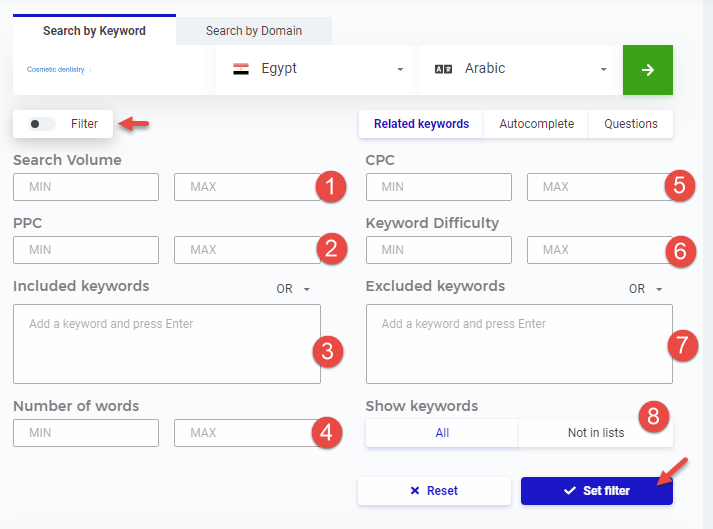The height and width of the screenshot is (529, 713).
Task: Open the Egypt country dropdown
Action: pyautogui.click(x=316, y=70)
